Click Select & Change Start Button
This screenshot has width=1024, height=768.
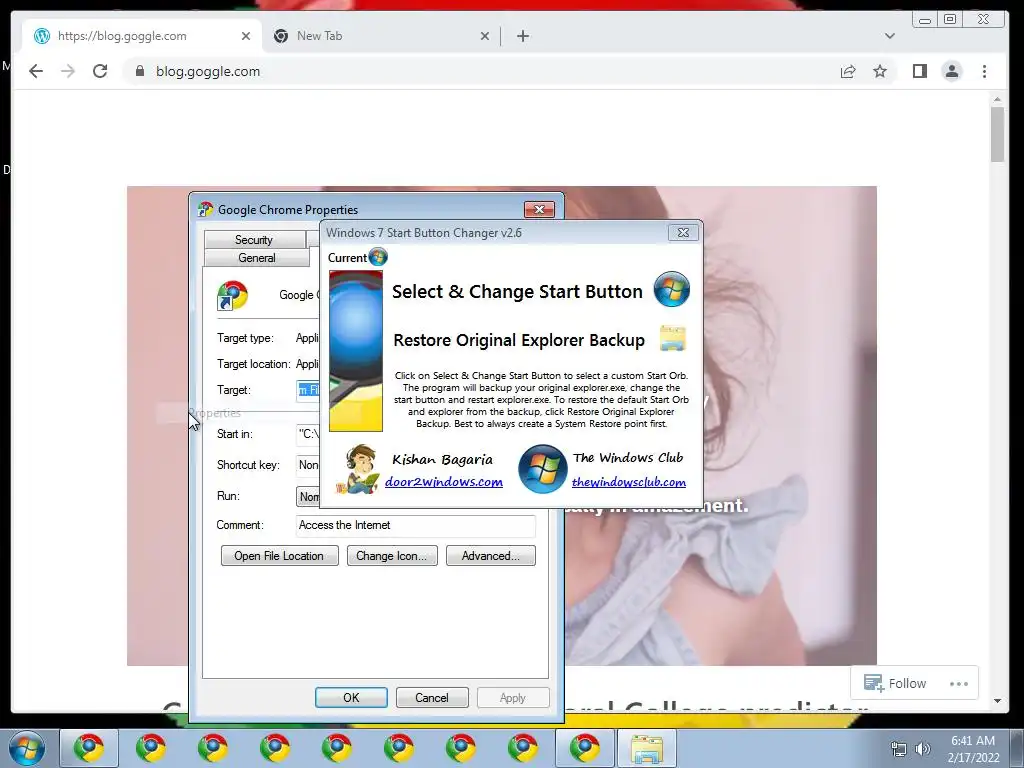(517, 291)
